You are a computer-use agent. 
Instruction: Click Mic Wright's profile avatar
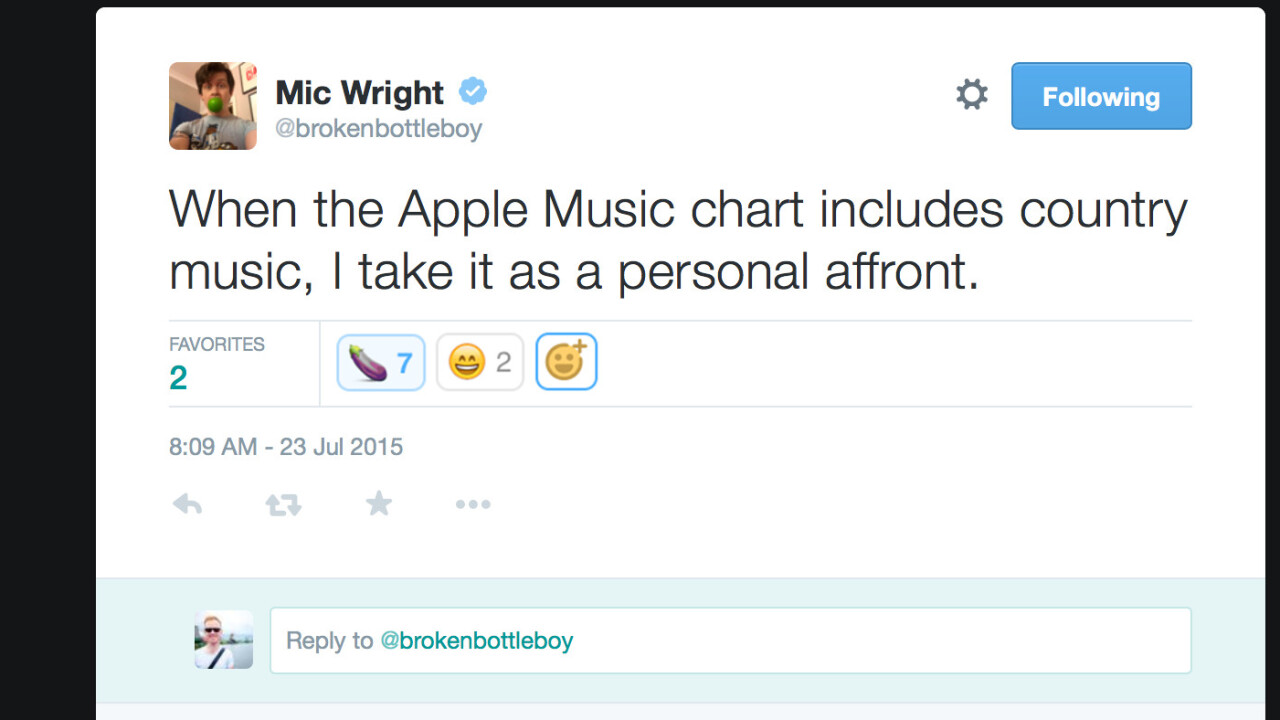click(x=213, y=106)
